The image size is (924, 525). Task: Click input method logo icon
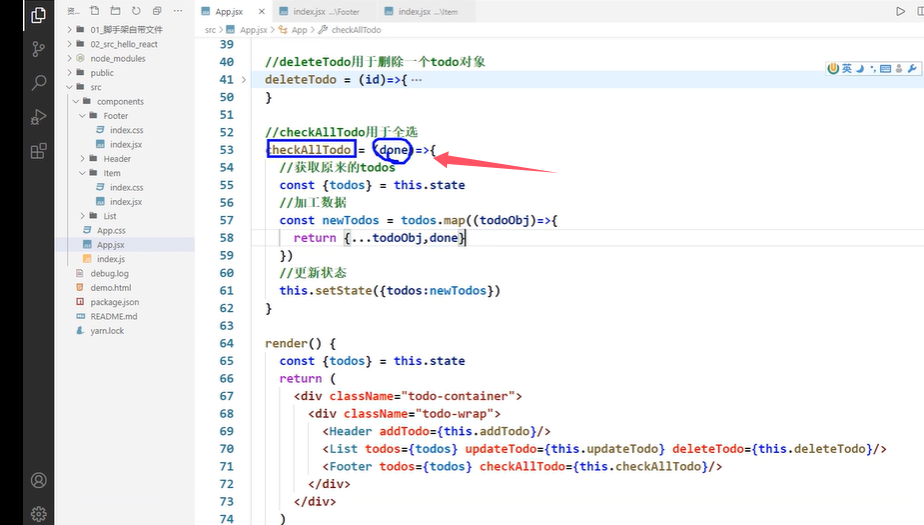(833, 68)
